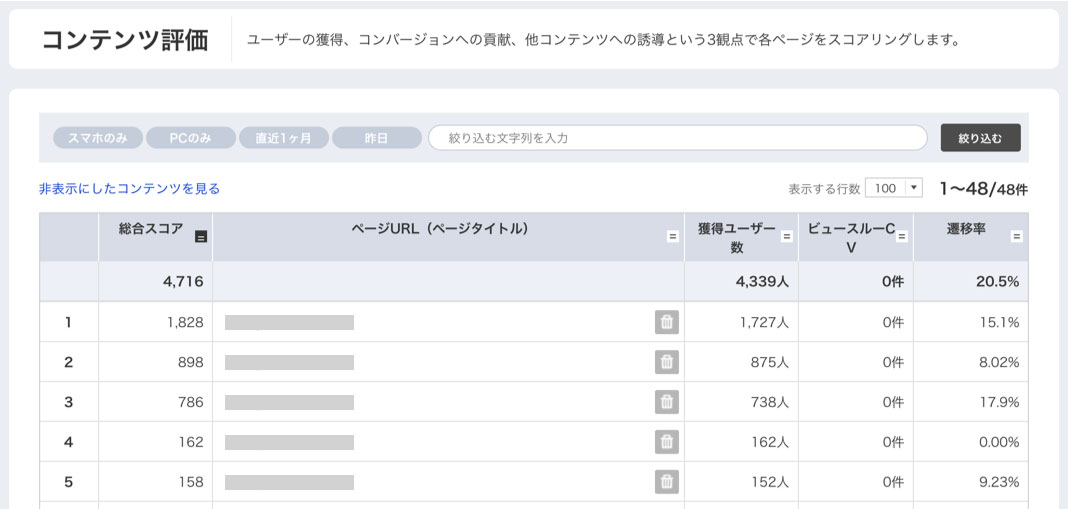Select row 1 score 1,828 cell
1068x509 pixels.
[155, 322]
